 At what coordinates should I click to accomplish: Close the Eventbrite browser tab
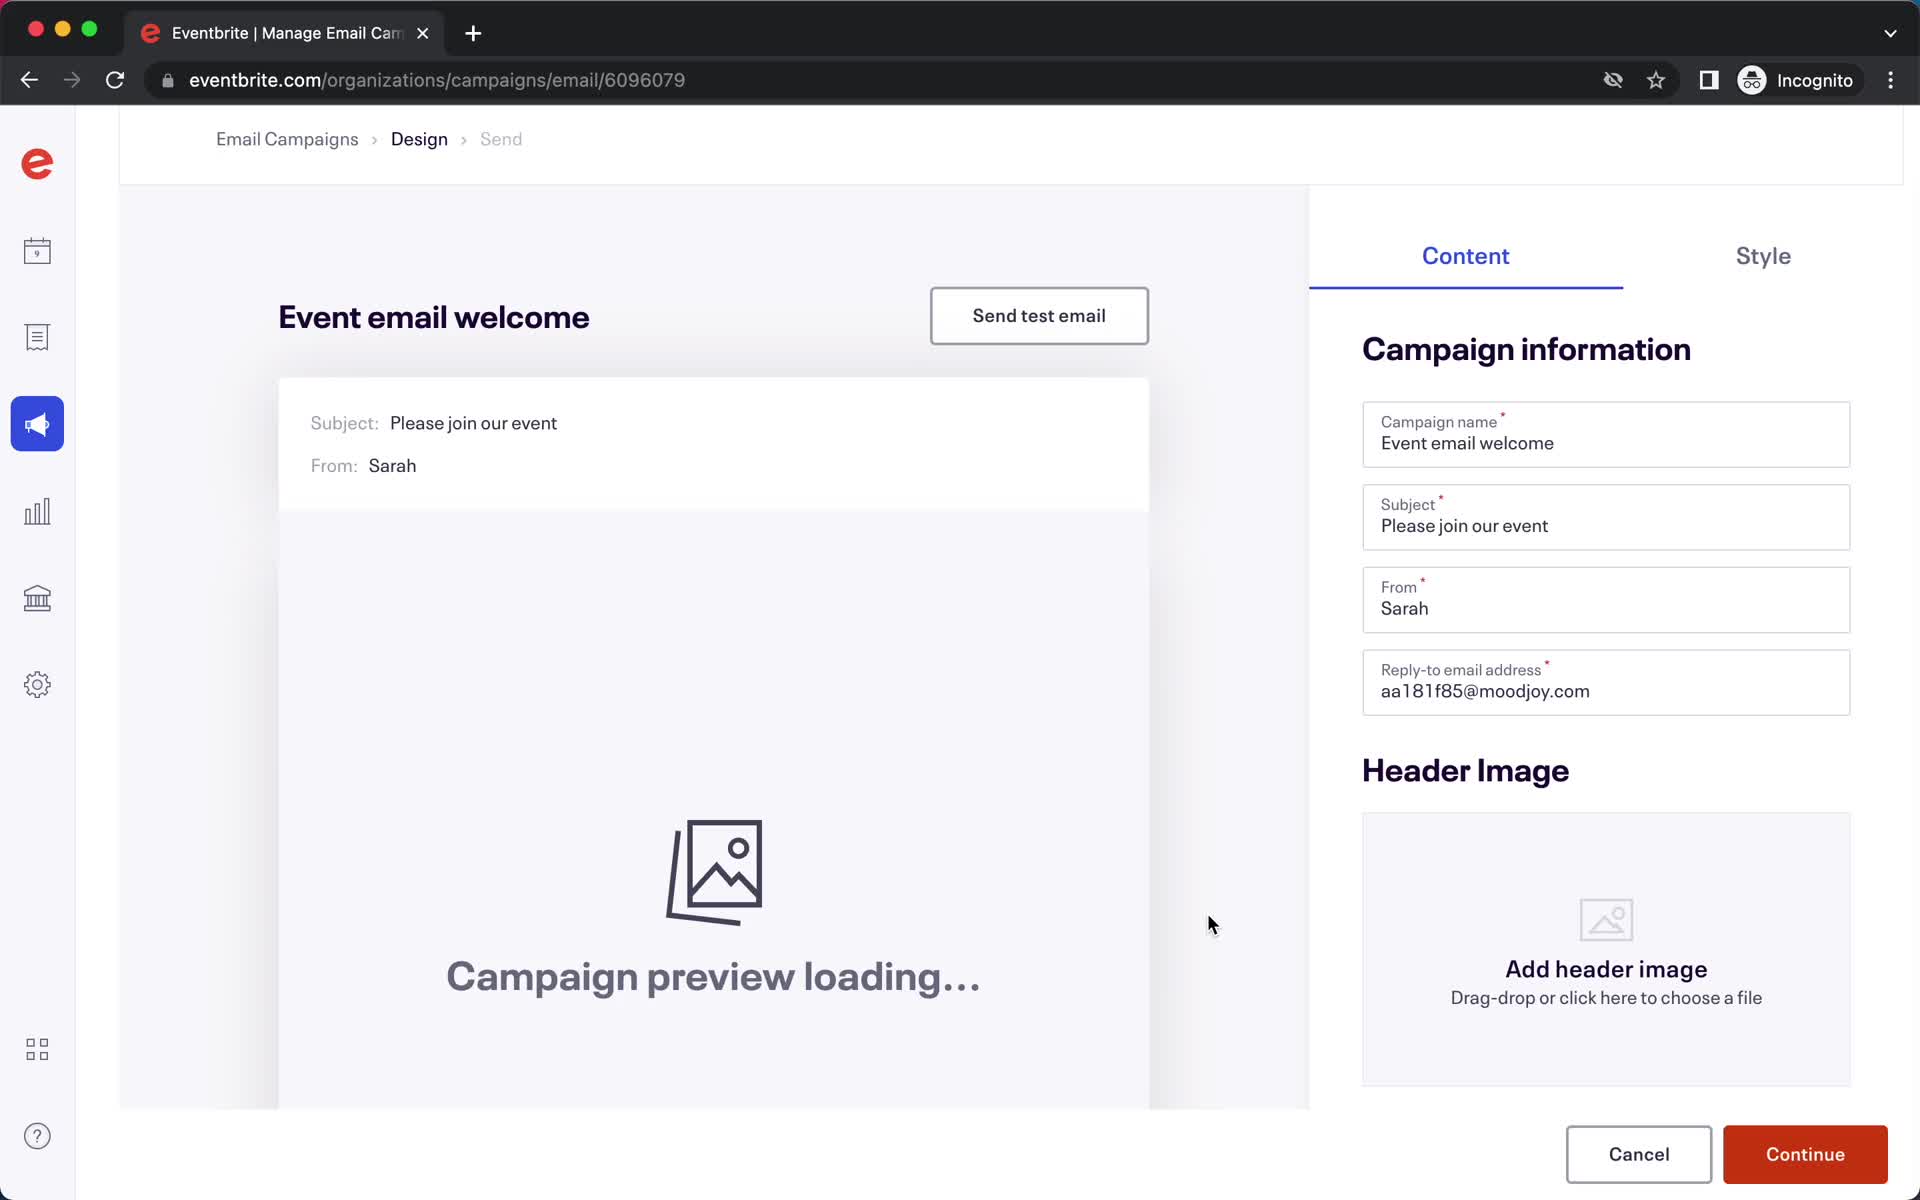[423, 33]
